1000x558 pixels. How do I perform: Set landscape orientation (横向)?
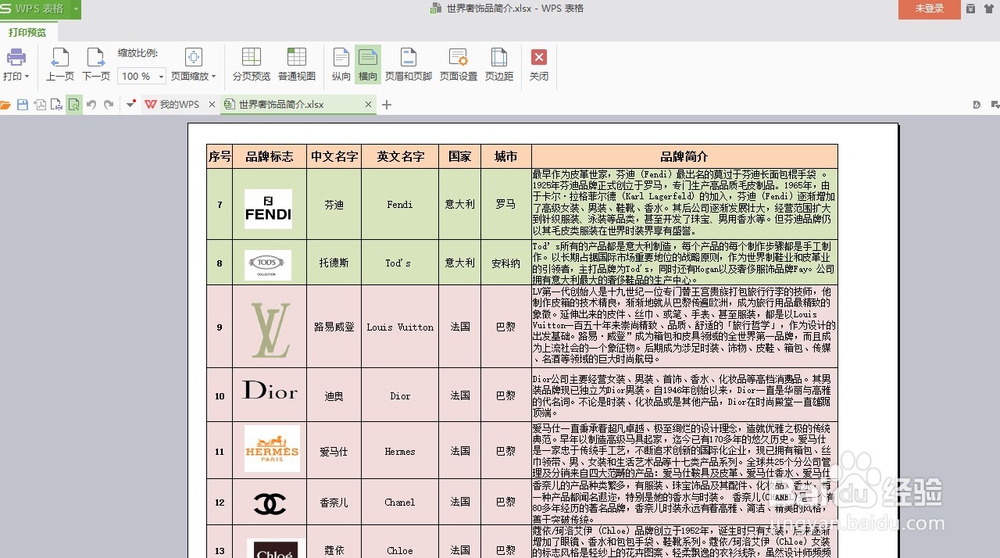pyautogui.click(x=368, y=64)
